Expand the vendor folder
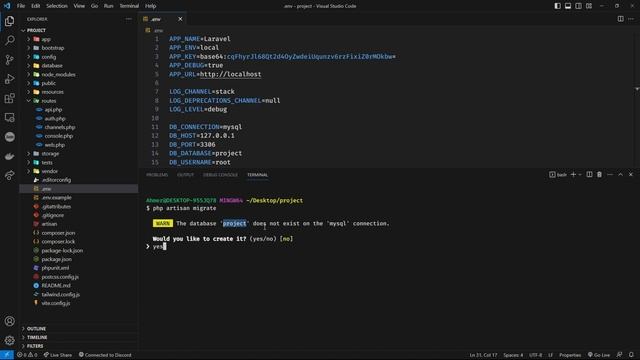This screenshot has width=640, height=360. click(78, 171)
